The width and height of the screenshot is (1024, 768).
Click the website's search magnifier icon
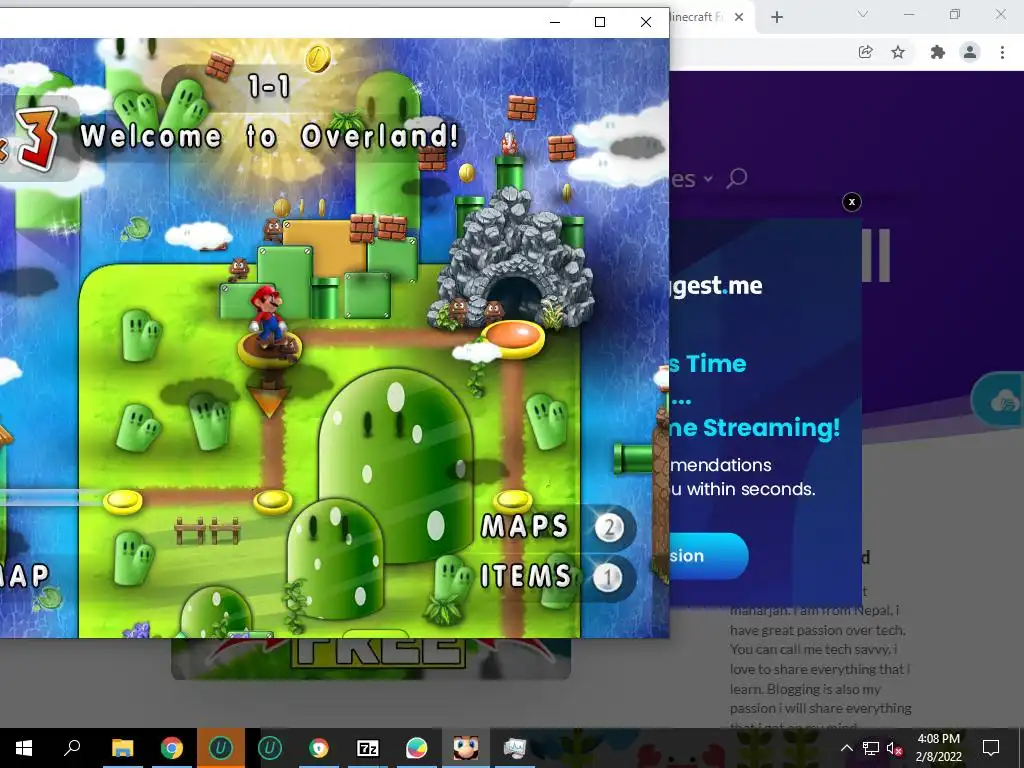coord(736,178)
